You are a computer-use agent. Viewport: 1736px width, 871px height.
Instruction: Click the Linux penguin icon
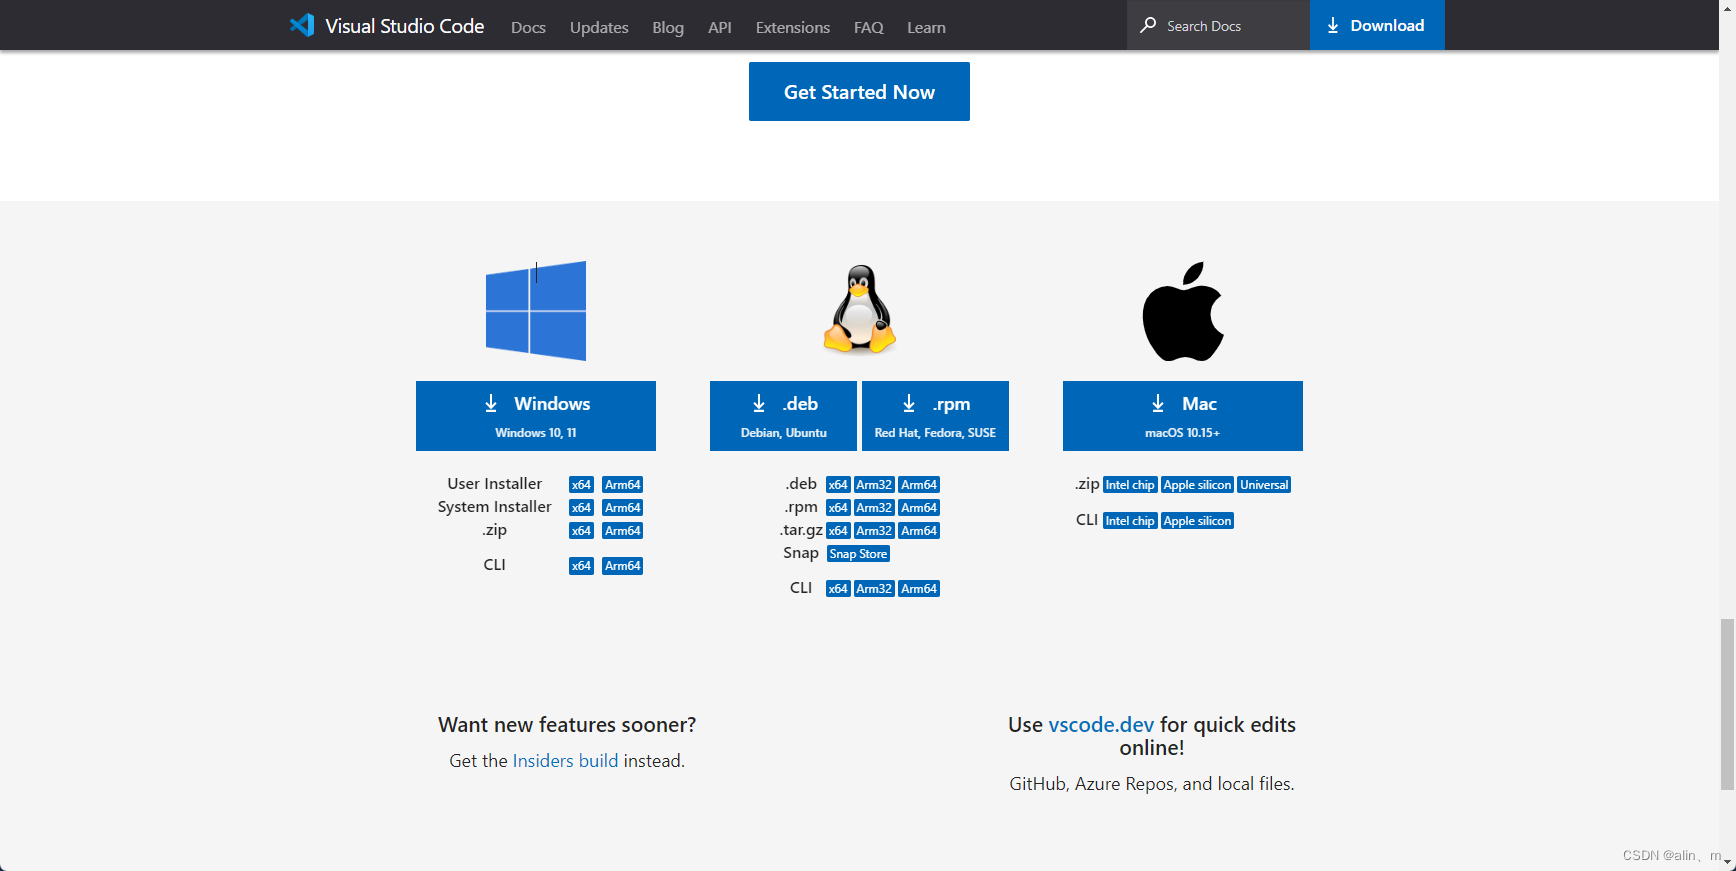(859, 310)
